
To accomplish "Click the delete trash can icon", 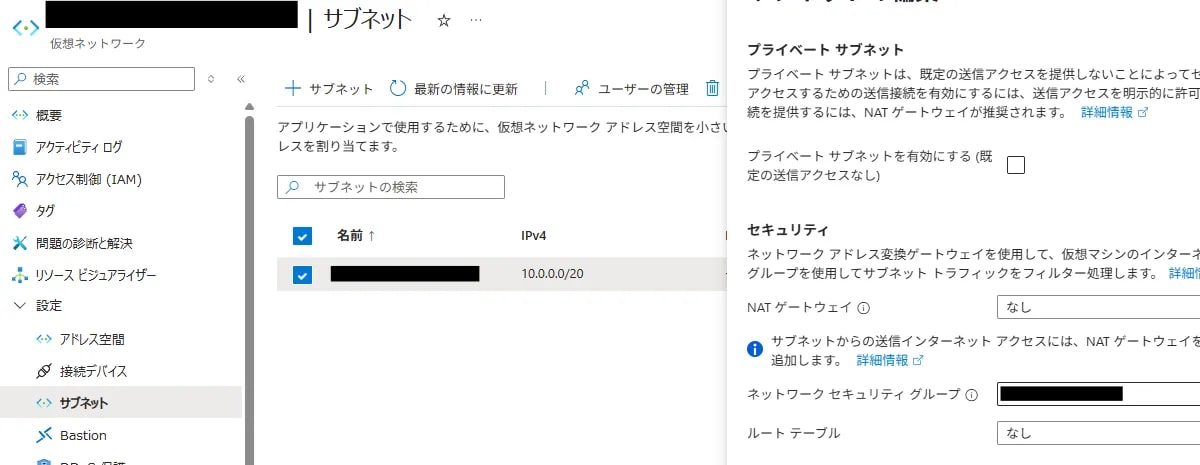I will point(713,88).
